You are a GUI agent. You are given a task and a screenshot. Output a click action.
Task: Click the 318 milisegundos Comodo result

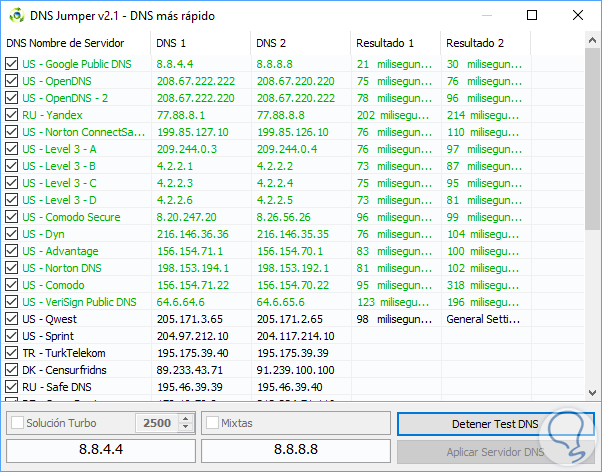(x=483, y=285)
